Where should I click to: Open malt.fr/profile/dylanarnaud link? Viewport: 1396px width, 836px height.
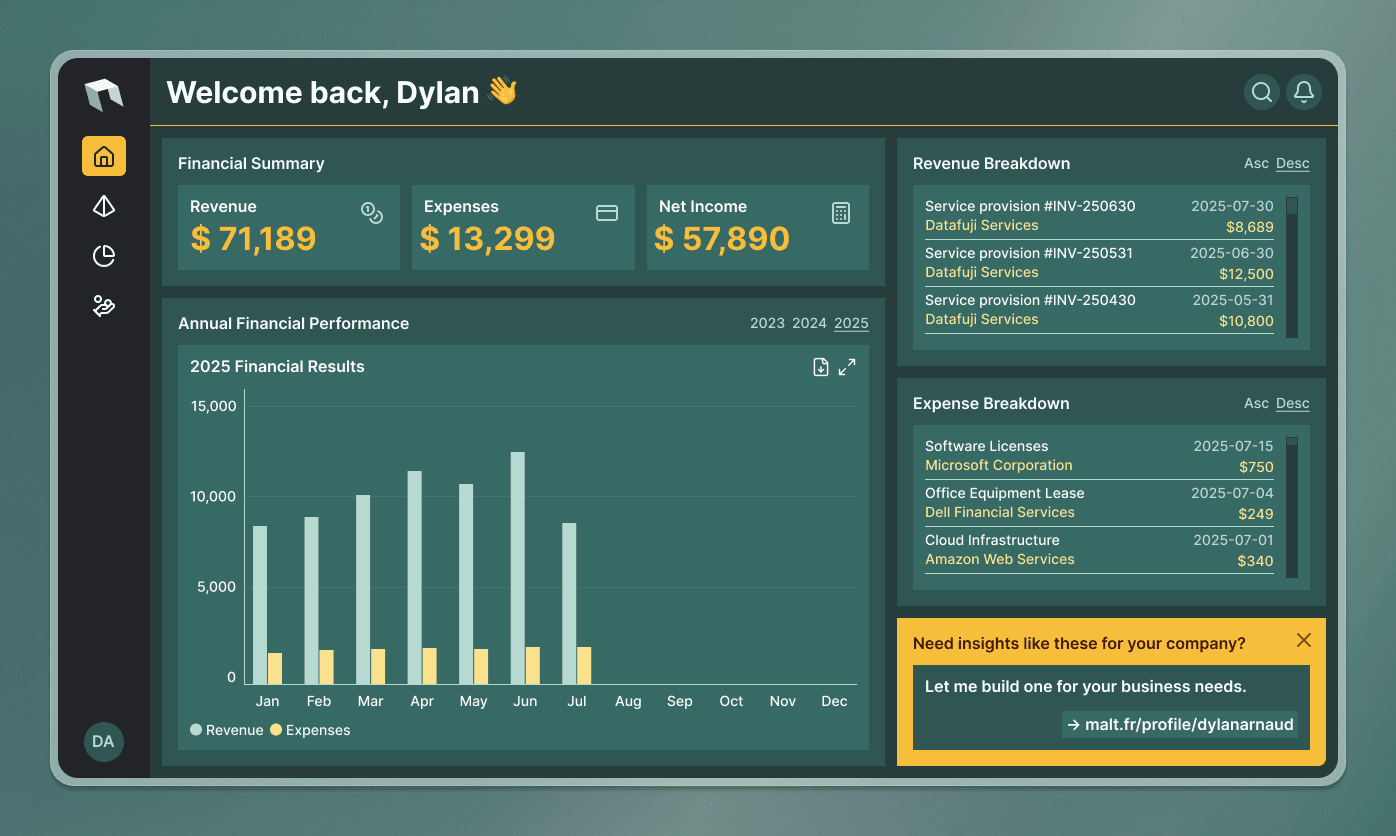tap(1180, 724)
